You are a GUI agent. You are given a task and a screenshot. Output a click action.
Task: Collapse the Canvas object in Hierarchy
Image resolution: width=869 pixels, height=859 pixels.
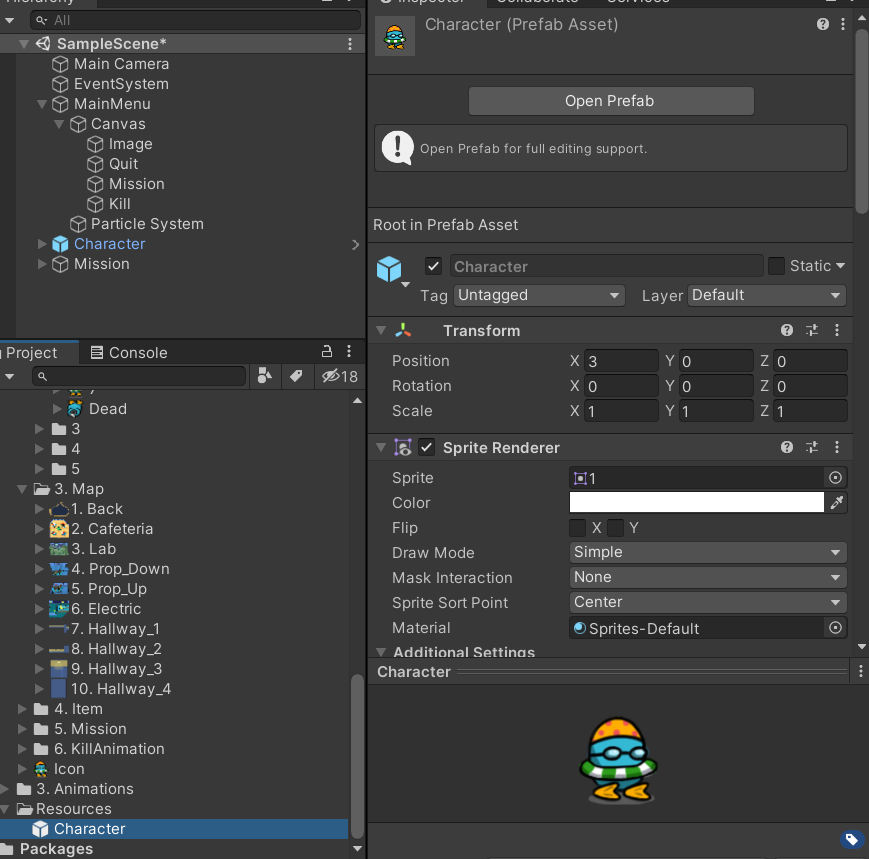(x=59, y=124)
